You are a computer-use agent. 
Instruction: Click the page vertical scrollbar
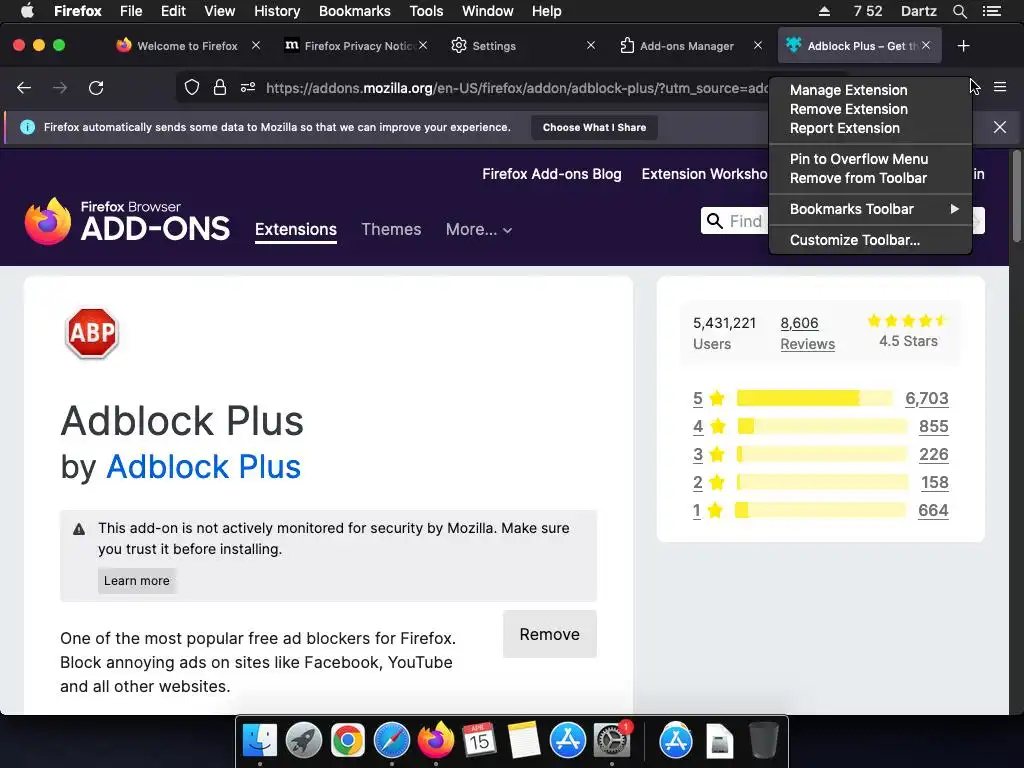click(1016, 196)
